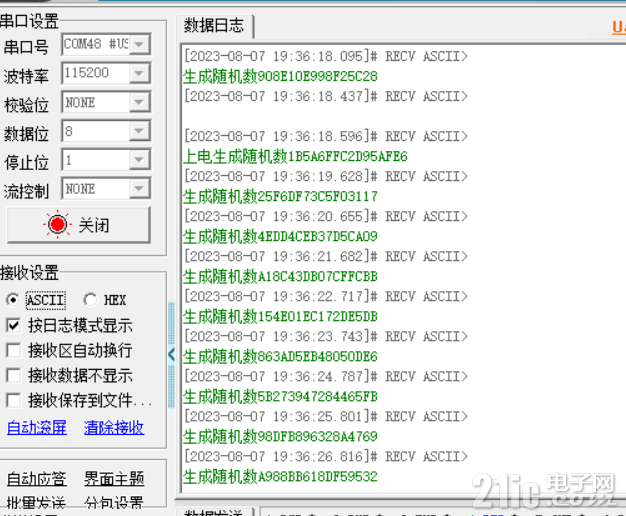Select the ASCII receive mode radio button

click(12, 300)
